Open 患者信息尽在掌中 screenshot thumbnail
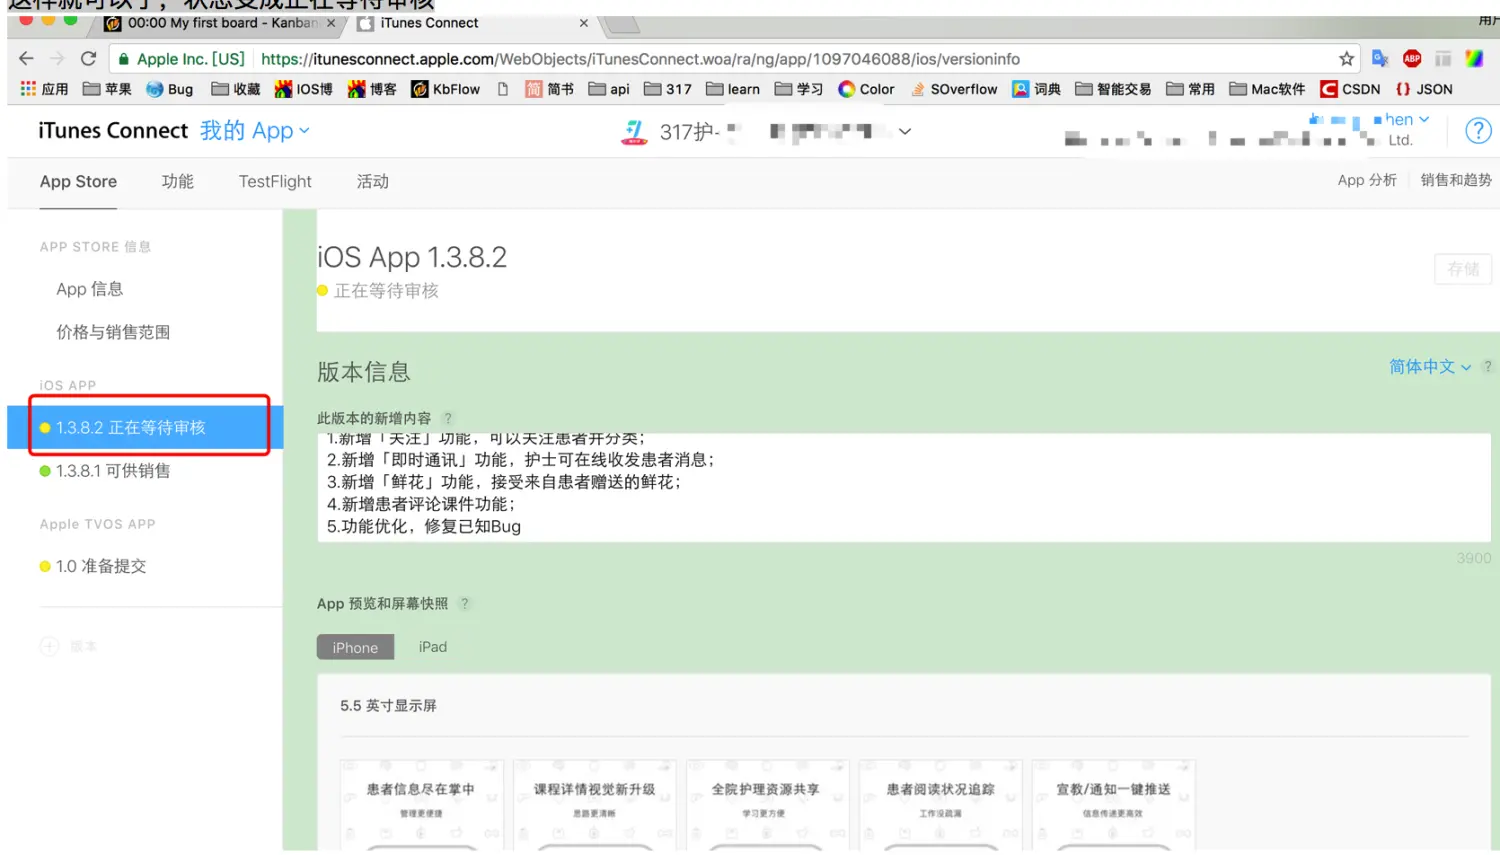This screenshot has width=1500, height=855. pyautogui.click(x=421, y=805)
